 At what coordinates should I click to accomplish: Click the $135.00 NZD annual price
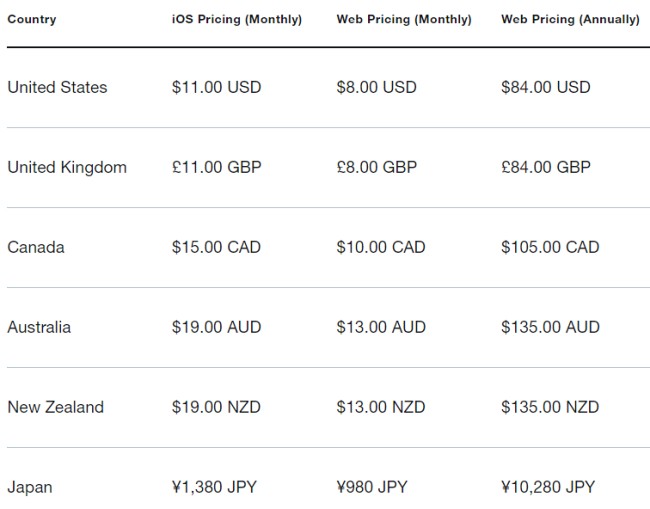(x=550, y=407)
